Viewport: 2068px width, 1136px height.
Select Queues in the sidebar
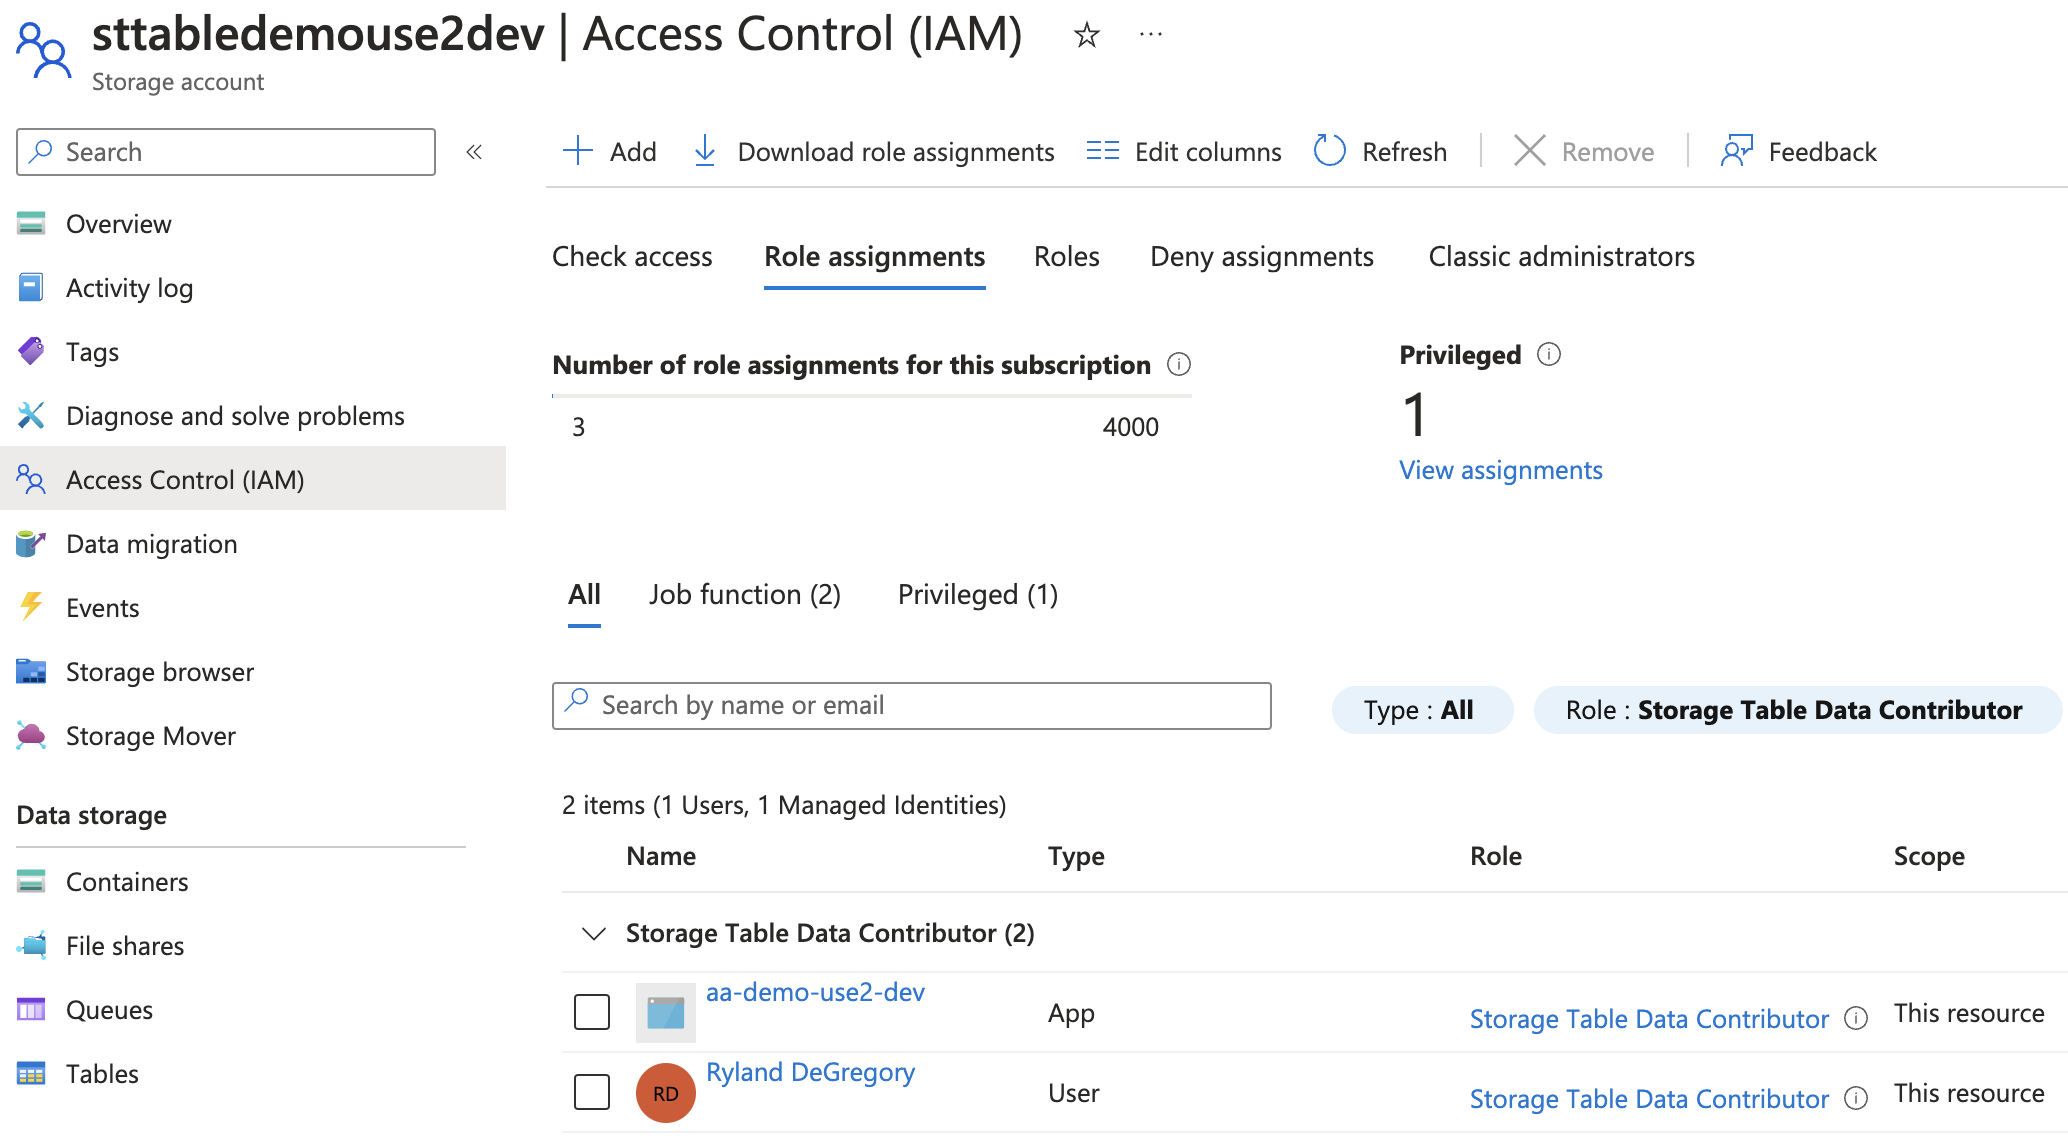[x=110, y=1009]
